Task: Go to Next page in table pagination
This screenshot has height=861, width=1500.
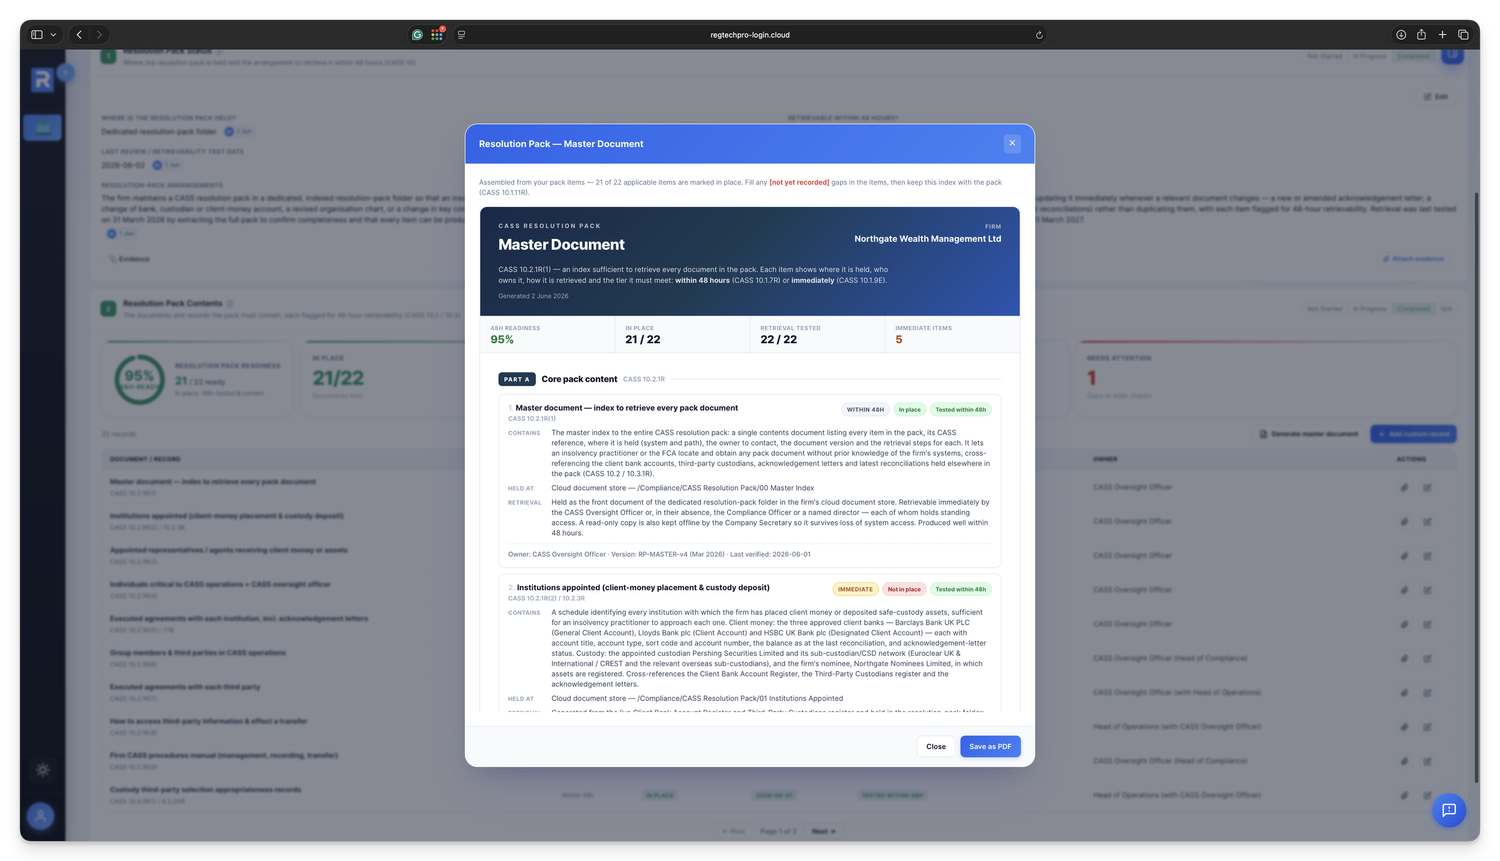Action: (x=823, y=831)
